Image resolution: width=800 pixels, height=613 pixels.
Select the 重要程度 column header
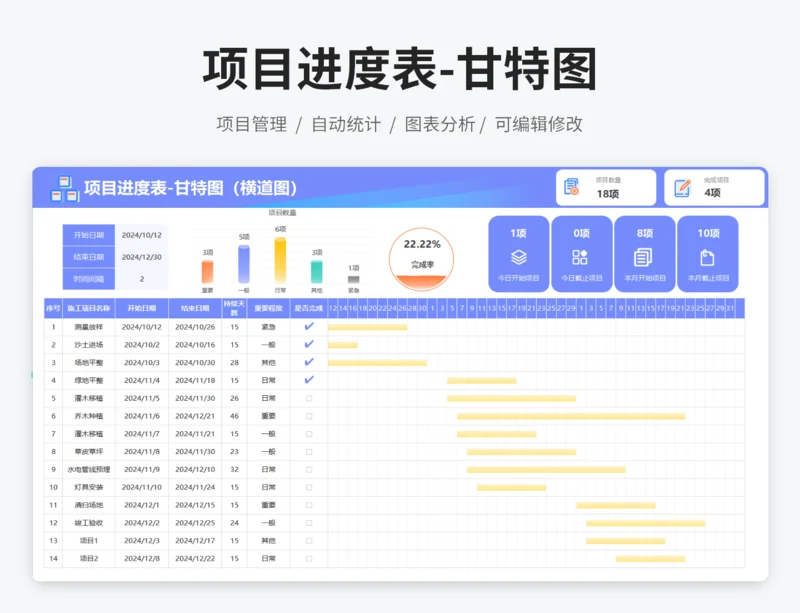point(268,308)
